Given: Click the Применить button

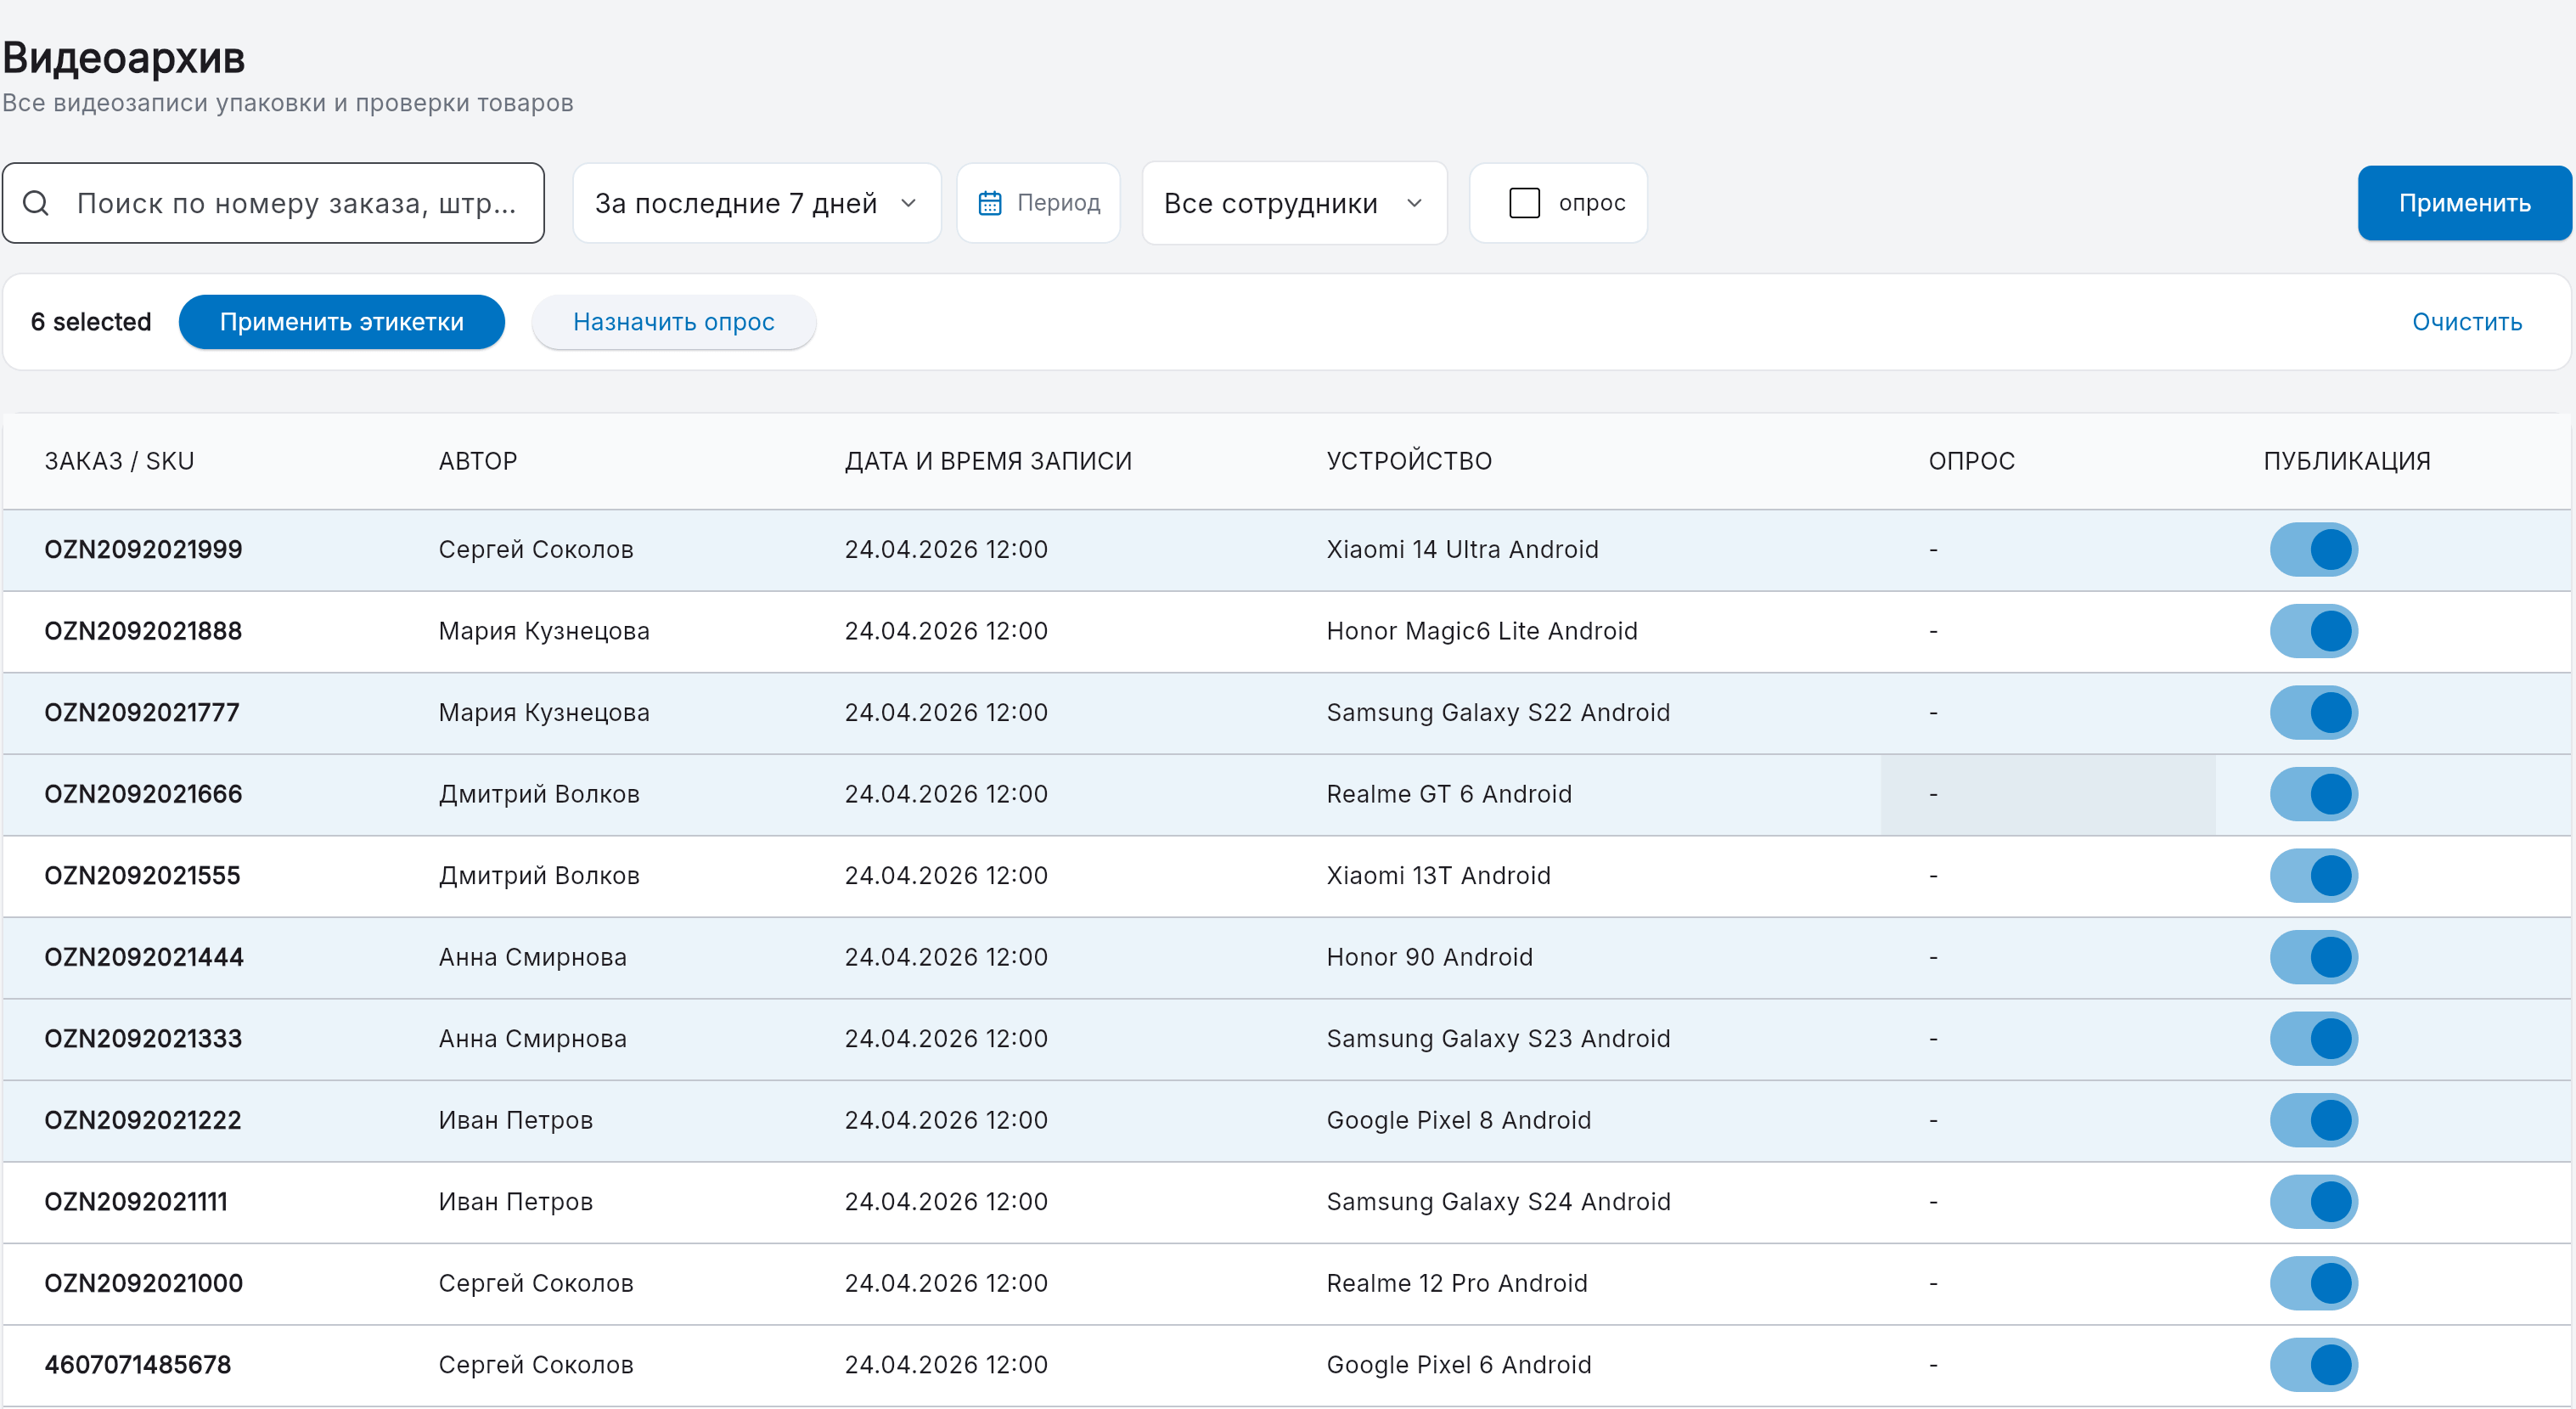Looking at the screenshot, I should [x=2464, y=203].
